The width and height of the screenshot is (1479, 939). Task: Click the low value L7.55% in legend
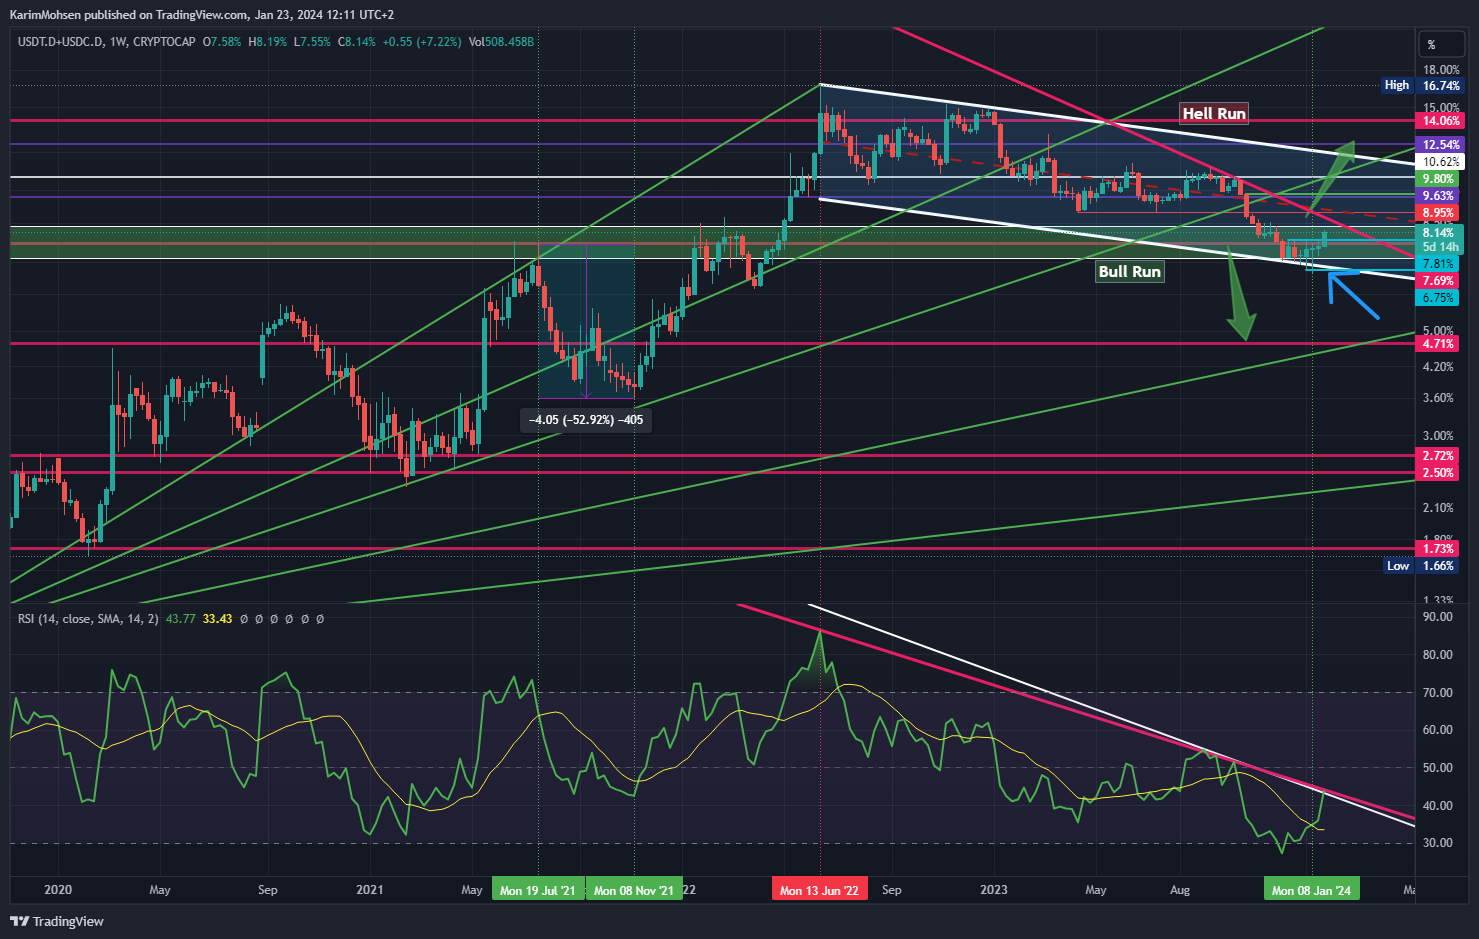[x=312, y=42]
